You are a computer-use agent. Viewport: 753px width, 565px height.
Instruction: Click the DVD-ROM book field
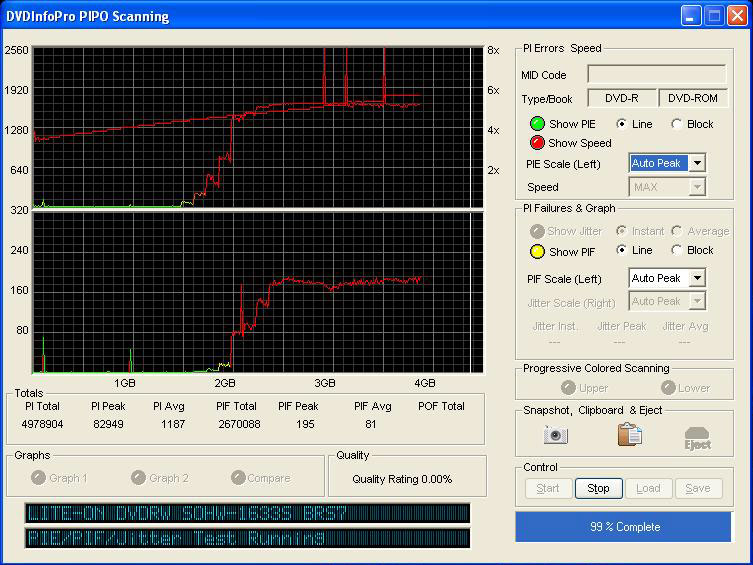[x=692, y=98]
